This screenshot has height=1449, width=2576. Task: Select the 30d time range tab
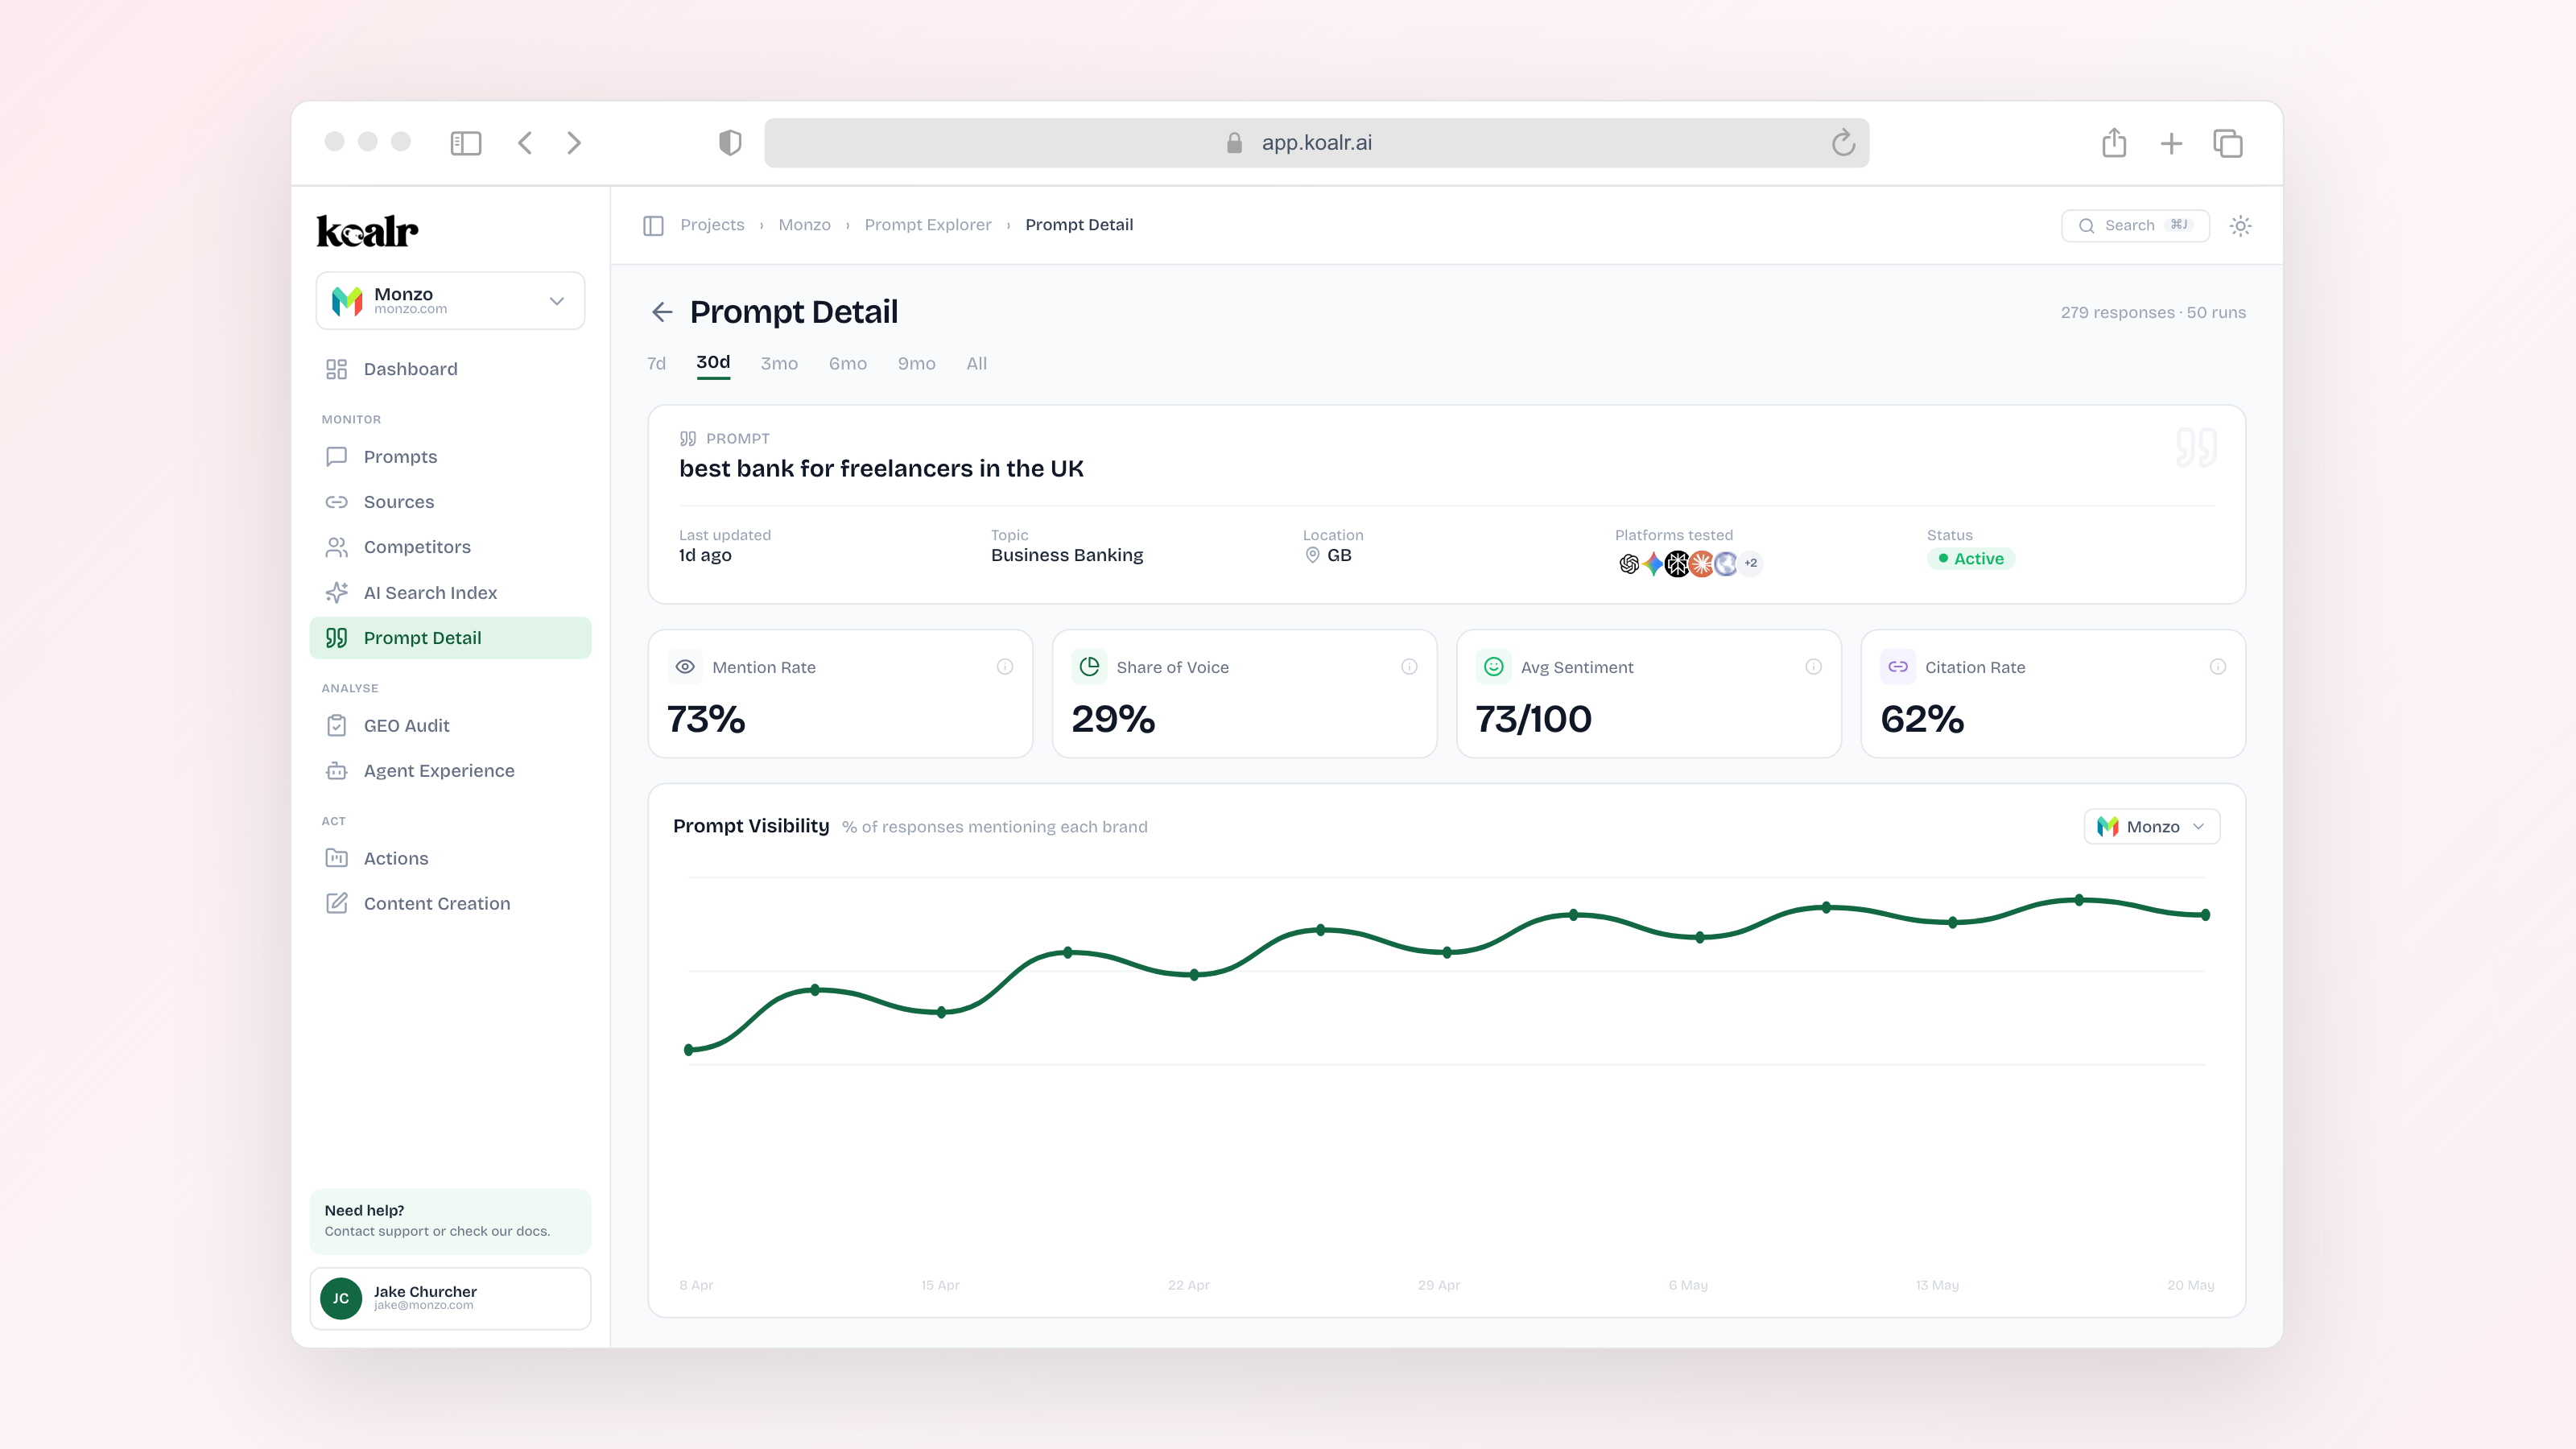tap(713, 363)
